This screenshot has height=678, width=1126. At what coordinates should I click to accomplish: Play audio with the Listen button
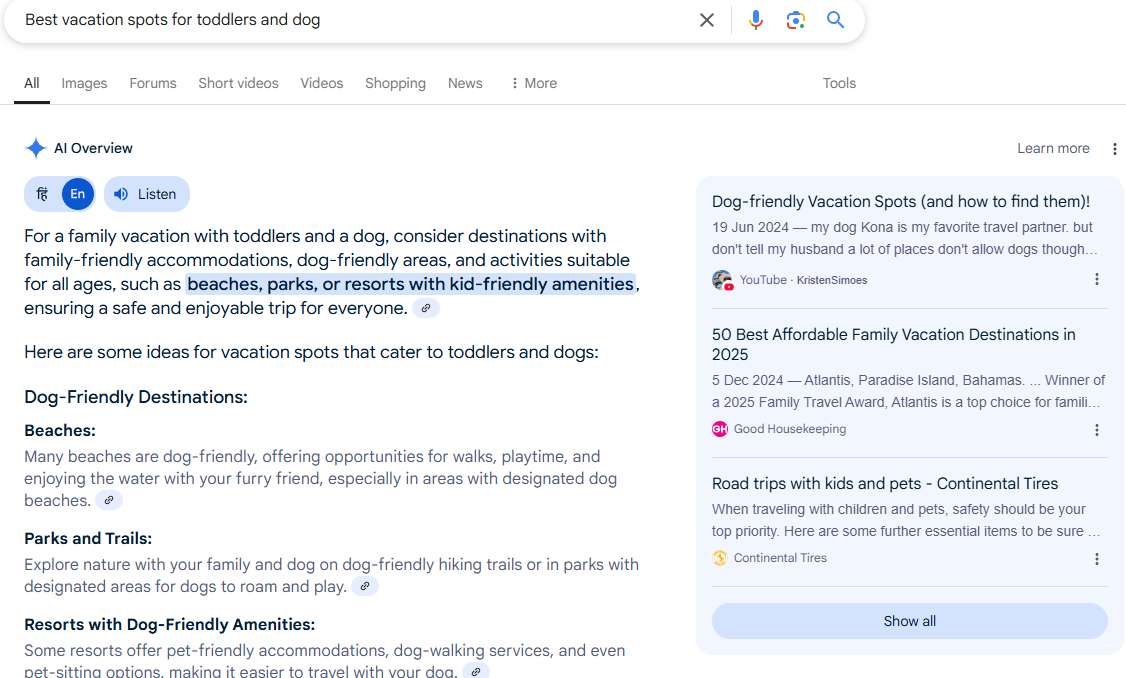click(x=146, y=194)
